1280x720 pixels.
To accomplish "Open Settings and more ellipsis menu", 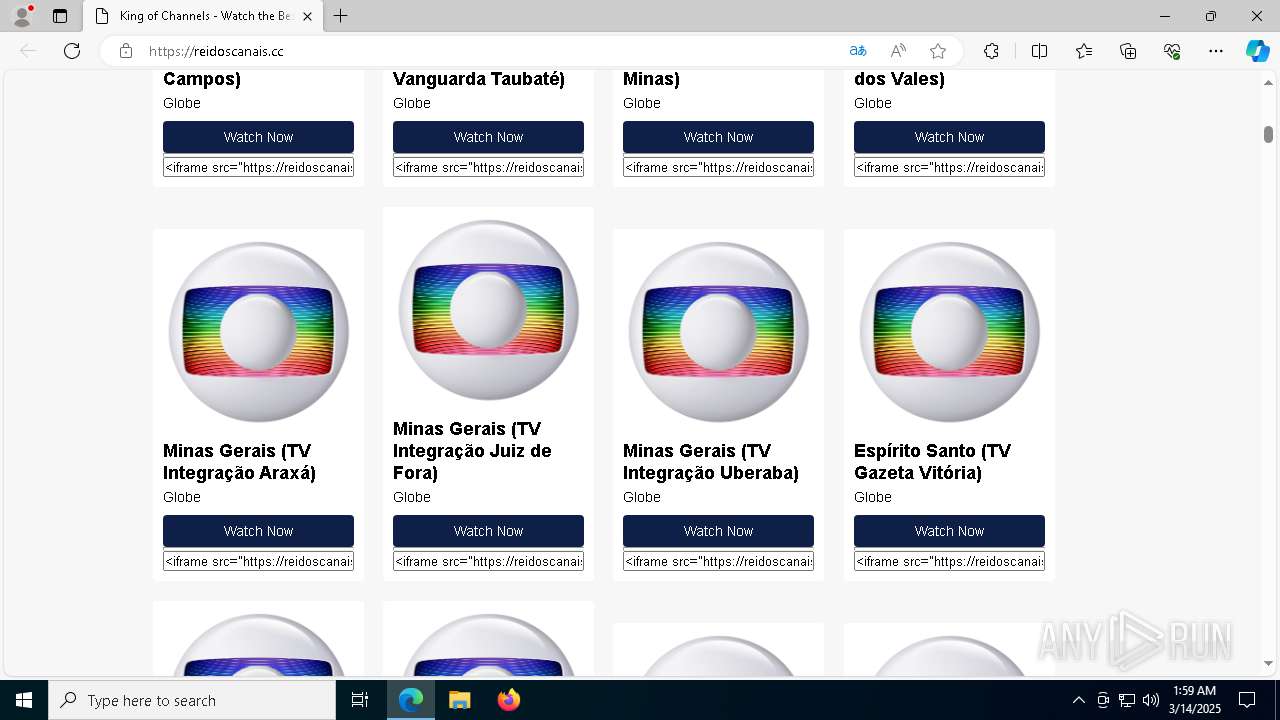I will tap(1216, 51).
